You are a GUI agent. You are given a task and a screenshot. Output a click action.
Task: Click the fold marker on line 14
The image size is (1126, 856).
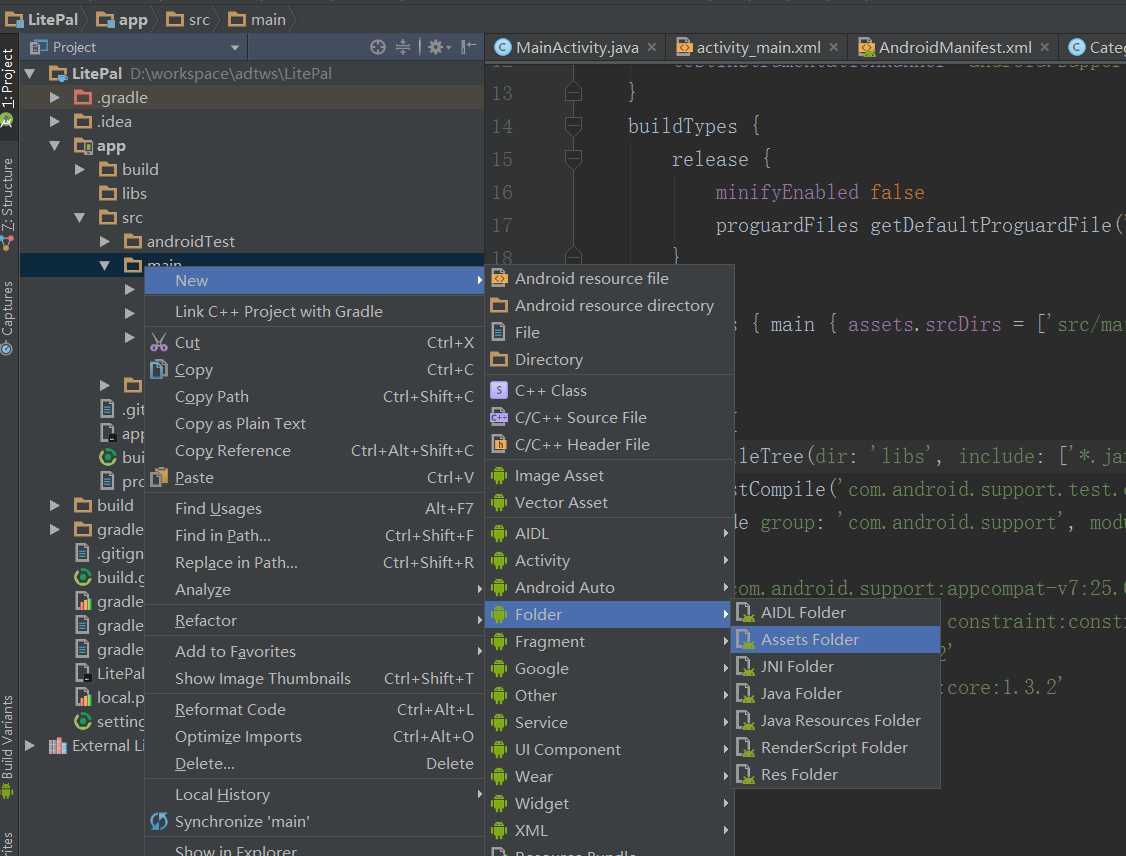tap(573, 126)
